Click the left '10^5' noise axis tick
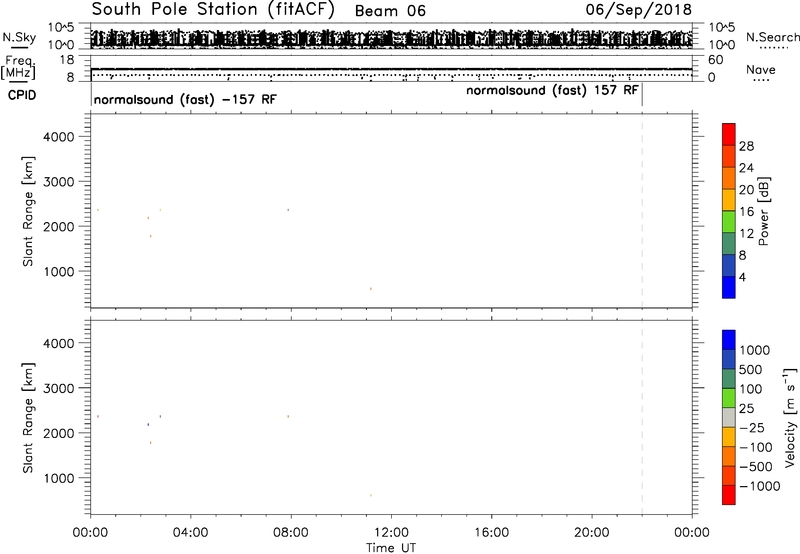The width and height of the screenshot is (800, 554). [x=61, y=27]
